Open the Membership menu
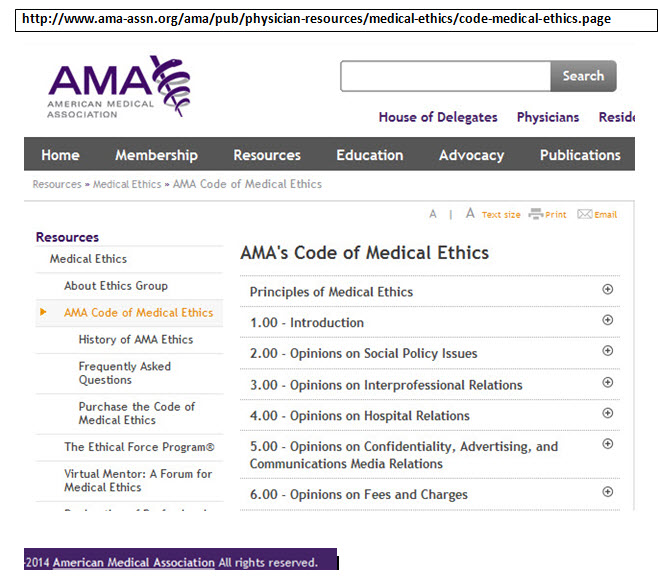This screenshot has height=577, width=659. 156,155
